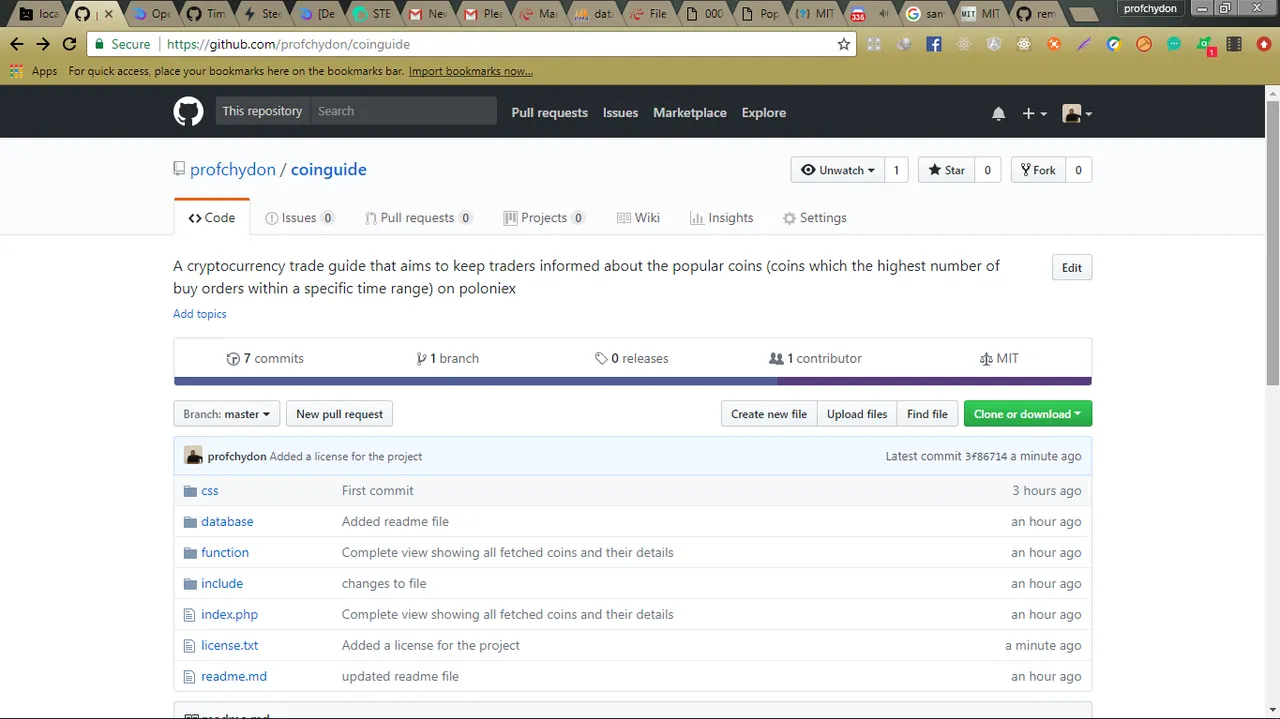Image resolution: width=1280 pixels, height=719 pixels.
Task: Open the Branch: master dropdown
Action: coord(227,414)
